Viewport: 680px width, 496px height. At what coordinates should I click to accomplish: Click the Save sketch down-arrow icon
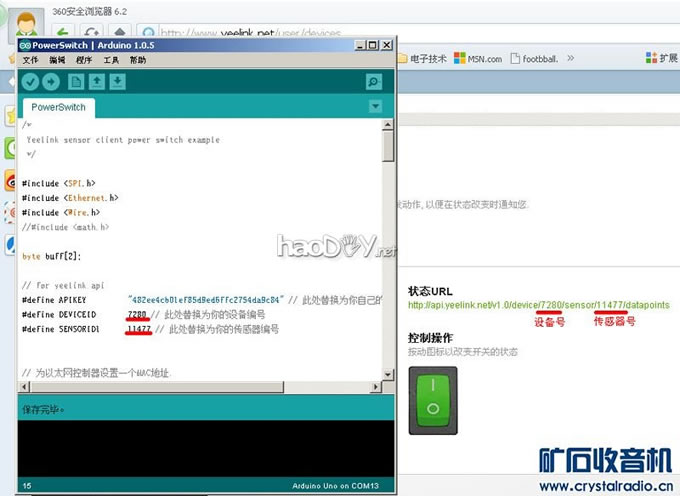[117, 81]
